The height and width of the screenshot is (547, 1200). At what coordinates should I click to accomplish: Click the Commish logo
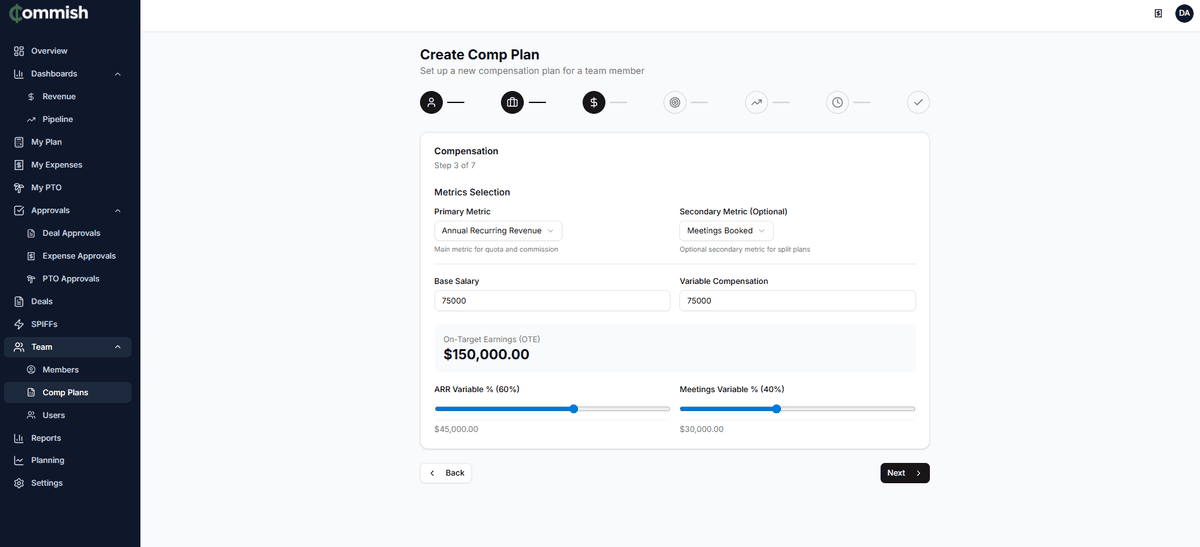click(48, 13)
